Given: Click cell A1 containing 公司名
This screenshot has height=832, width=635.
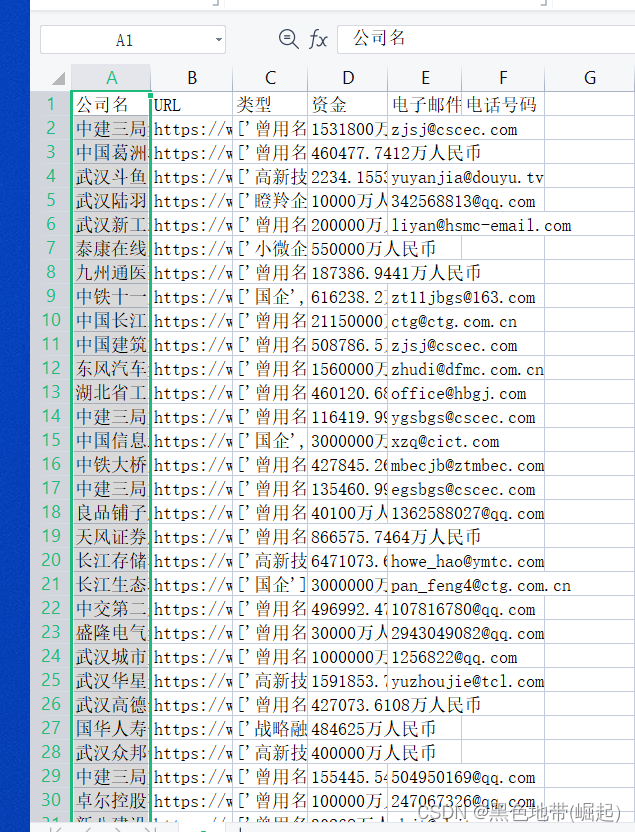Looking at the screenshot, I should (111, 104).
